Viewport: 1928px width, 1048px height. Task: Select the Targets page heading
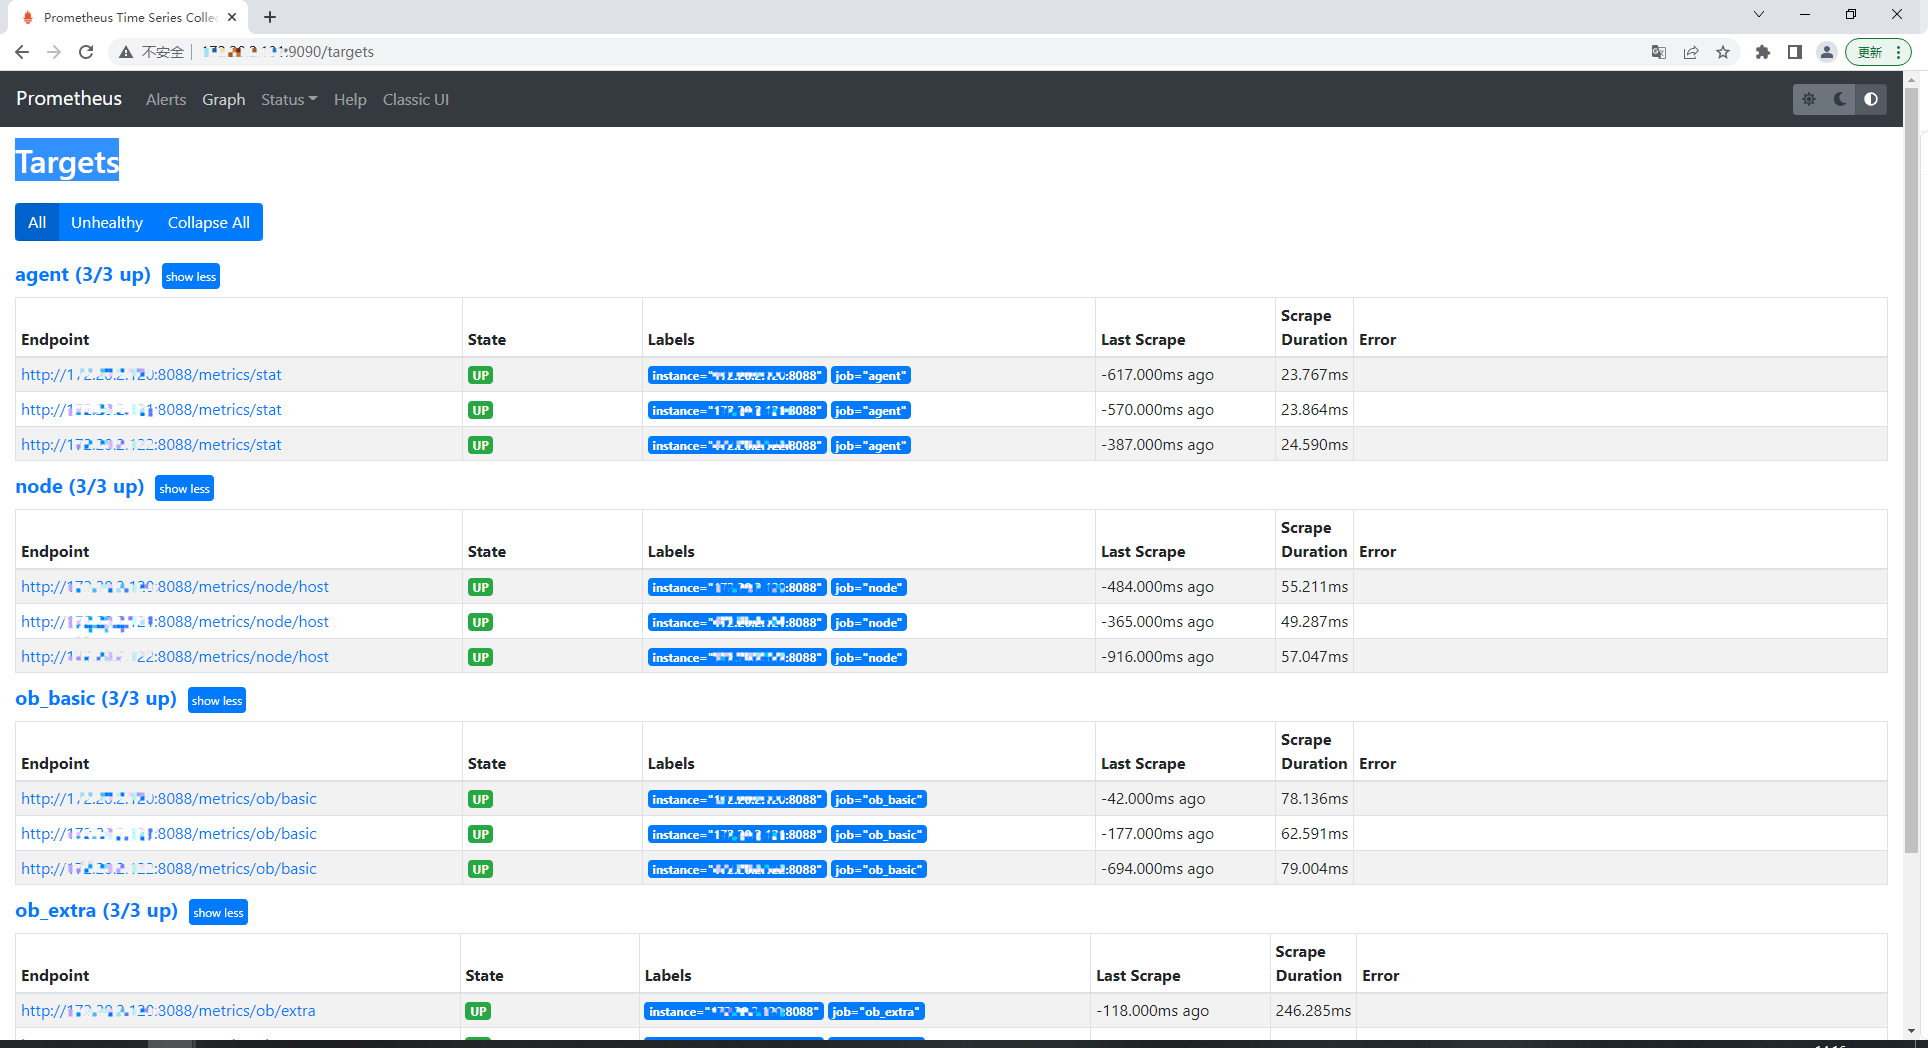point(67,161)
